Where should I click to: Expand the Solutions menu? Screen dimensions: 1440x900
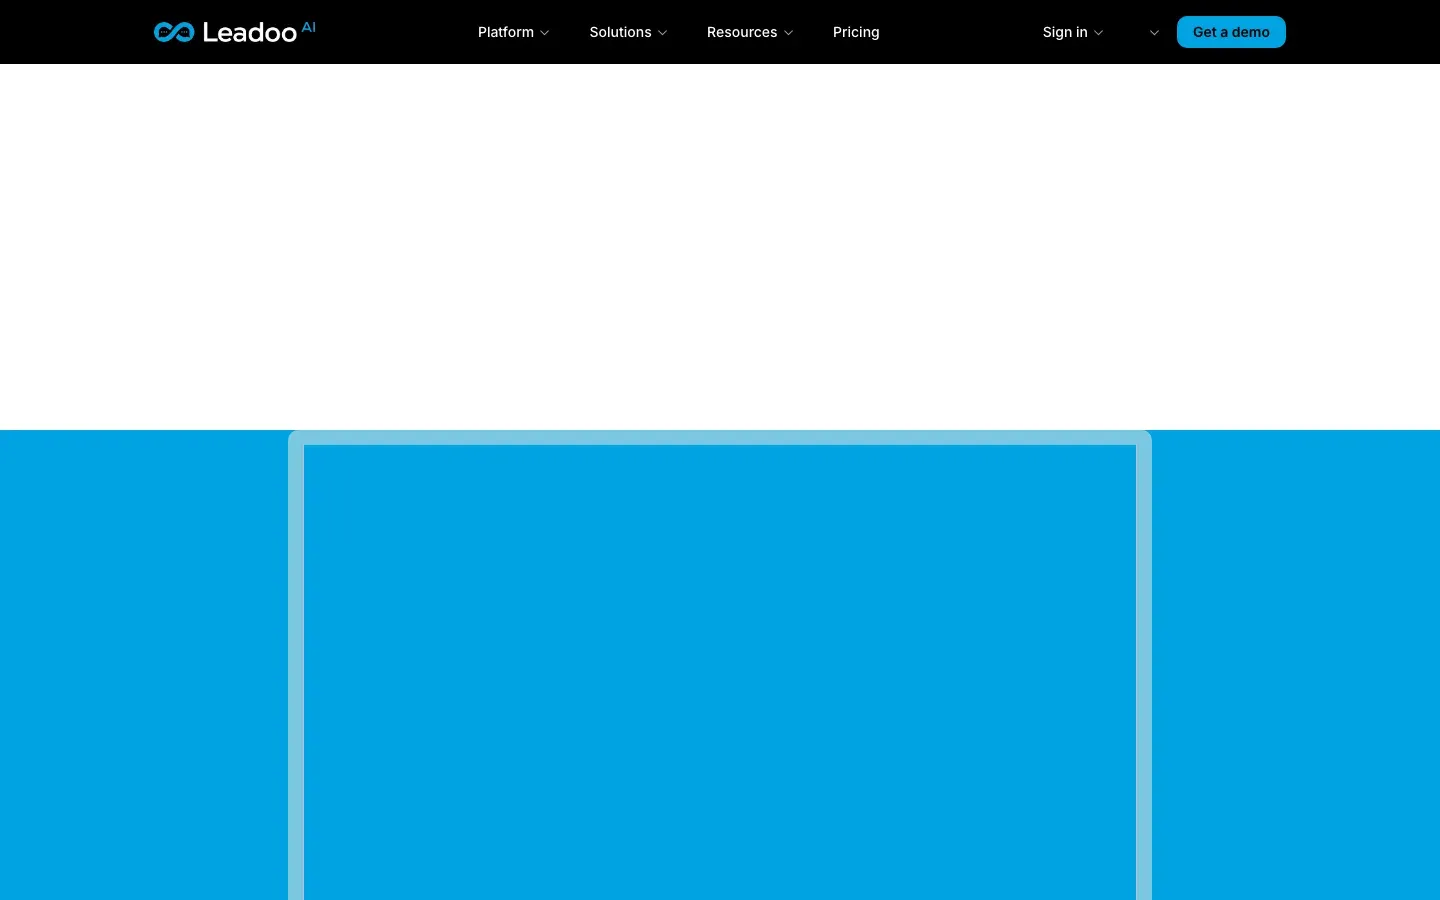click(628, 32)
